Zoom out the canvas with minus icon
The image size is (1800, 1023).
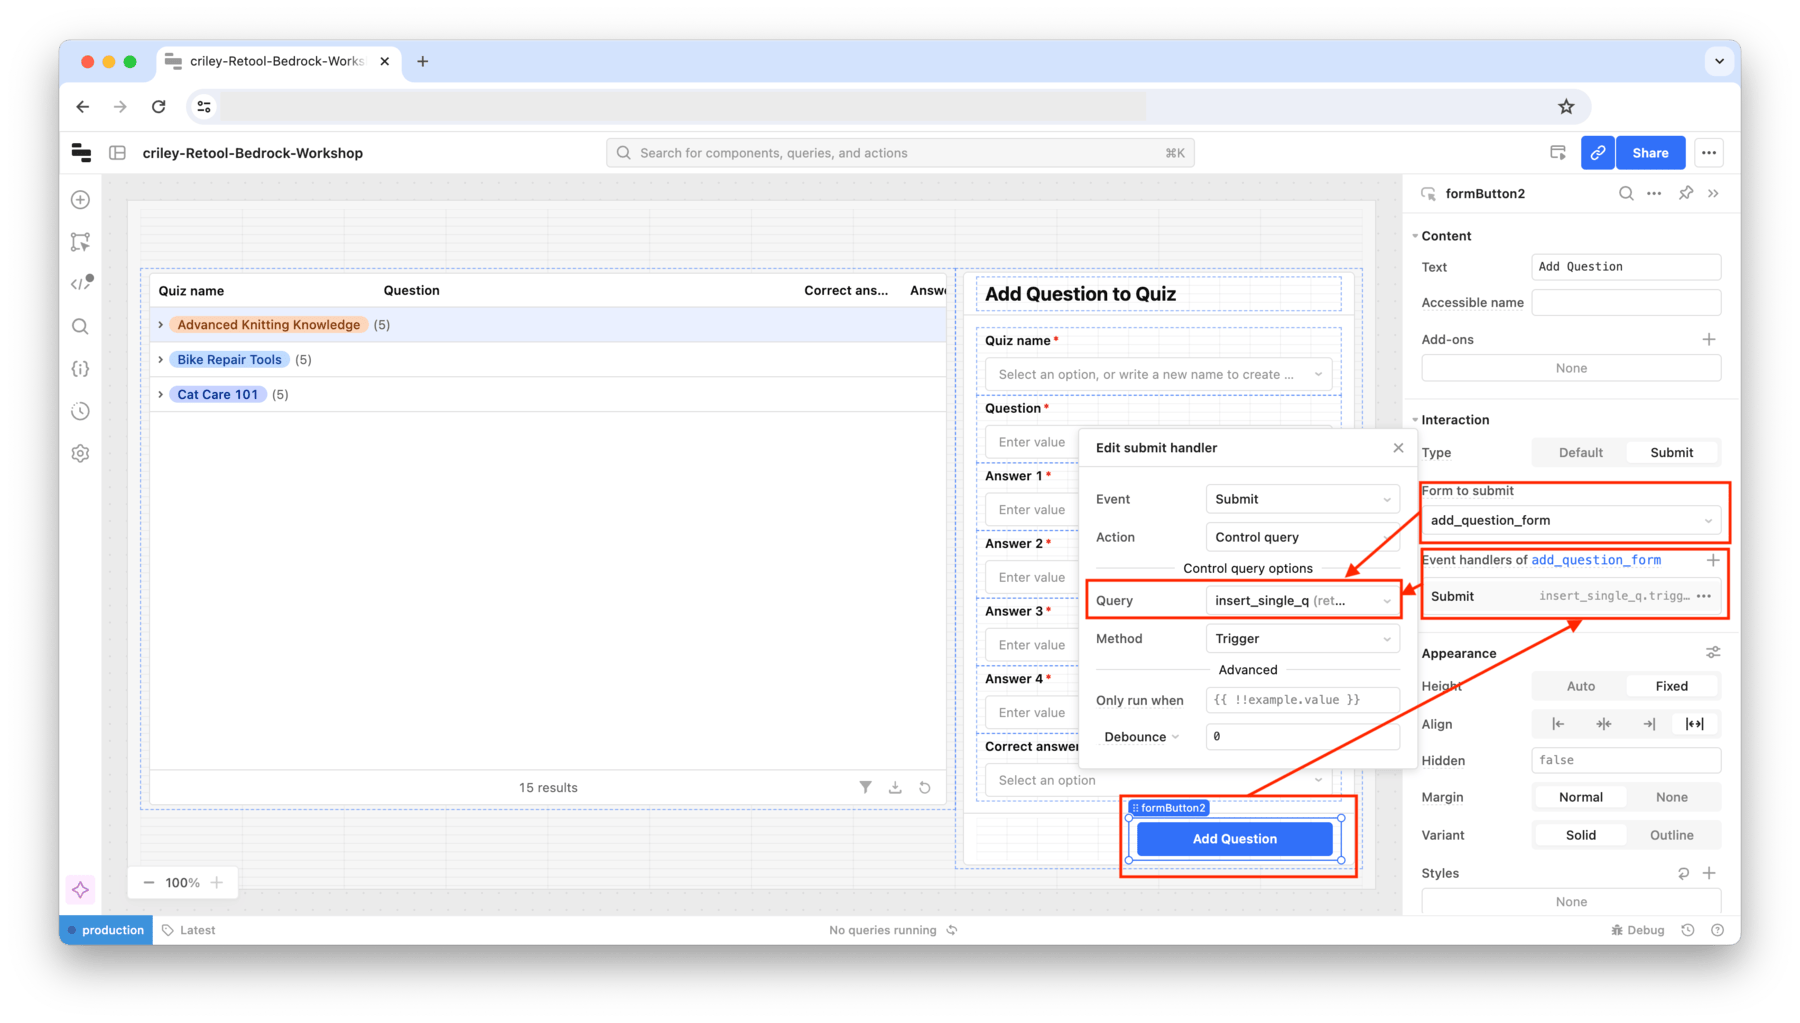pos(149,883)
